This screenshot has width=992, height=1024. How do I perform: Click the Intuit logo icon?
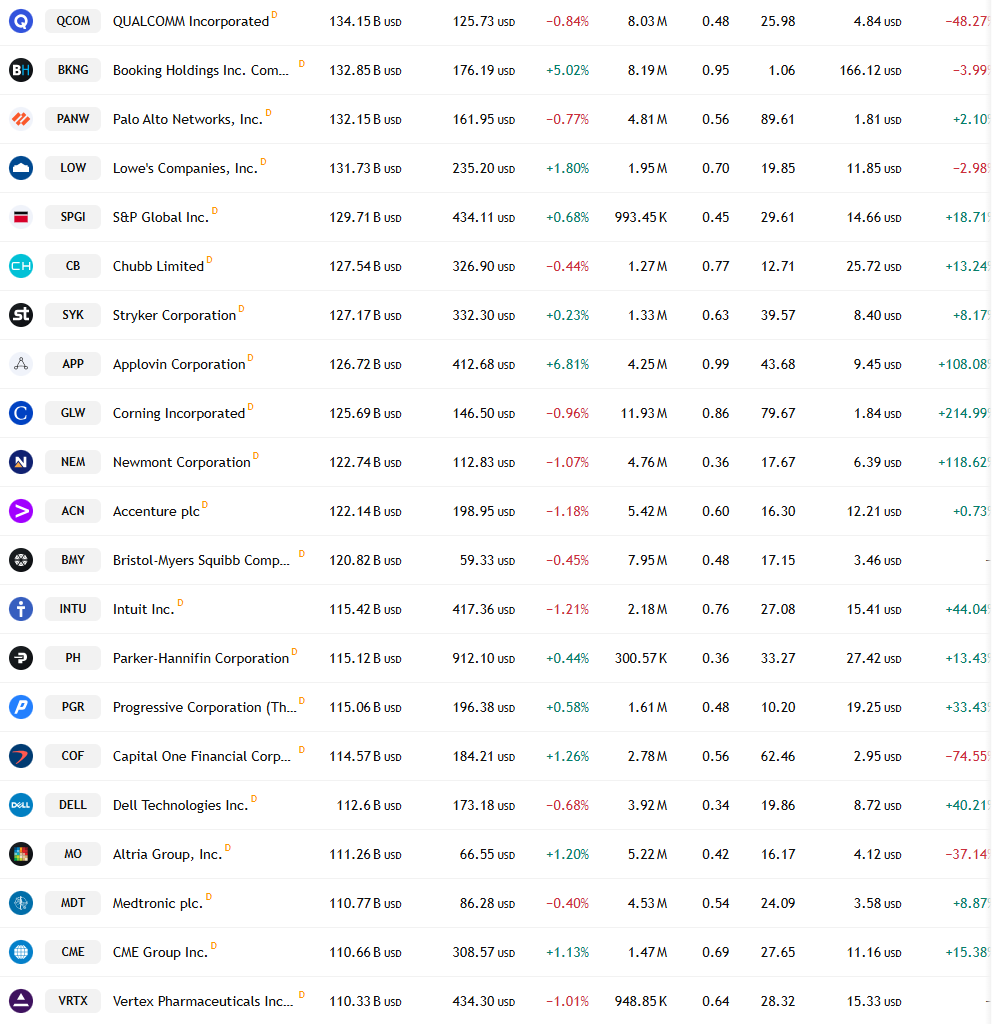click(x=21, y=609)
